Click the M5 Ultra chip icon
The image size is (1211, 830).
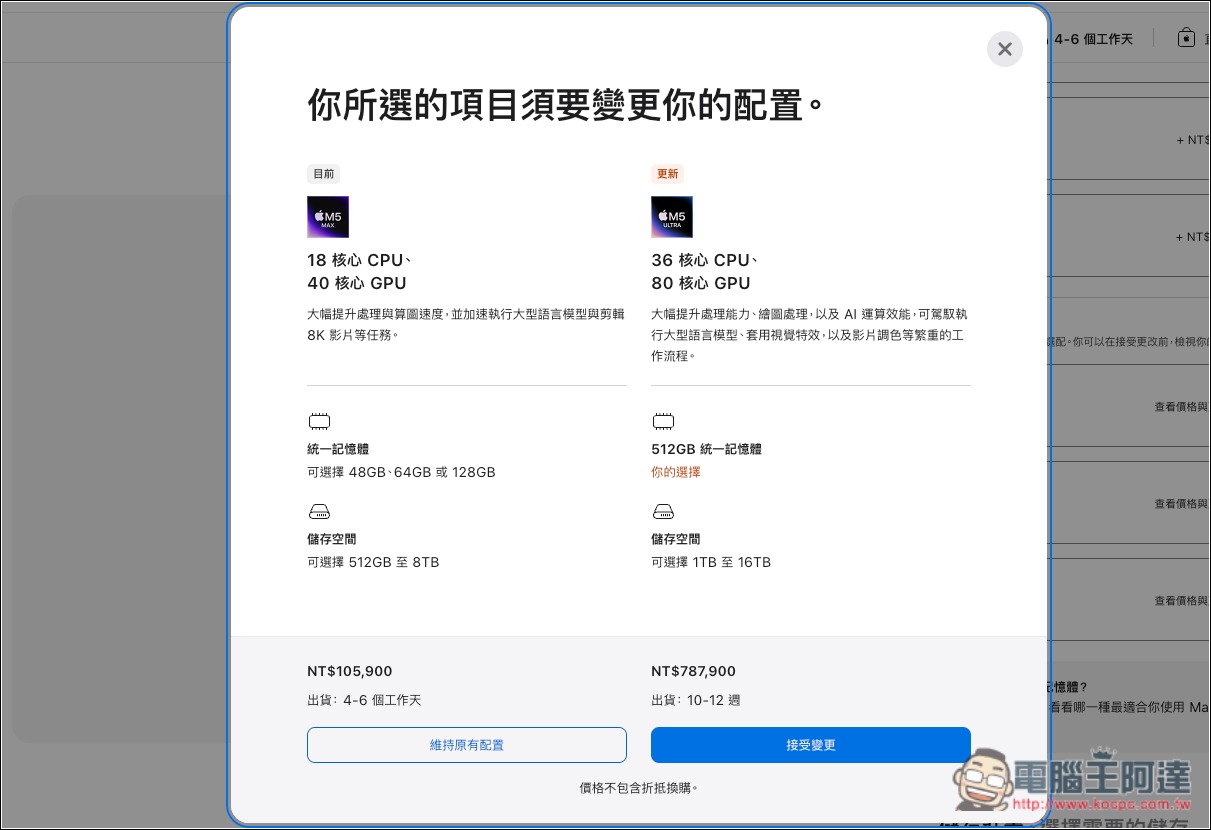point(672,217)
